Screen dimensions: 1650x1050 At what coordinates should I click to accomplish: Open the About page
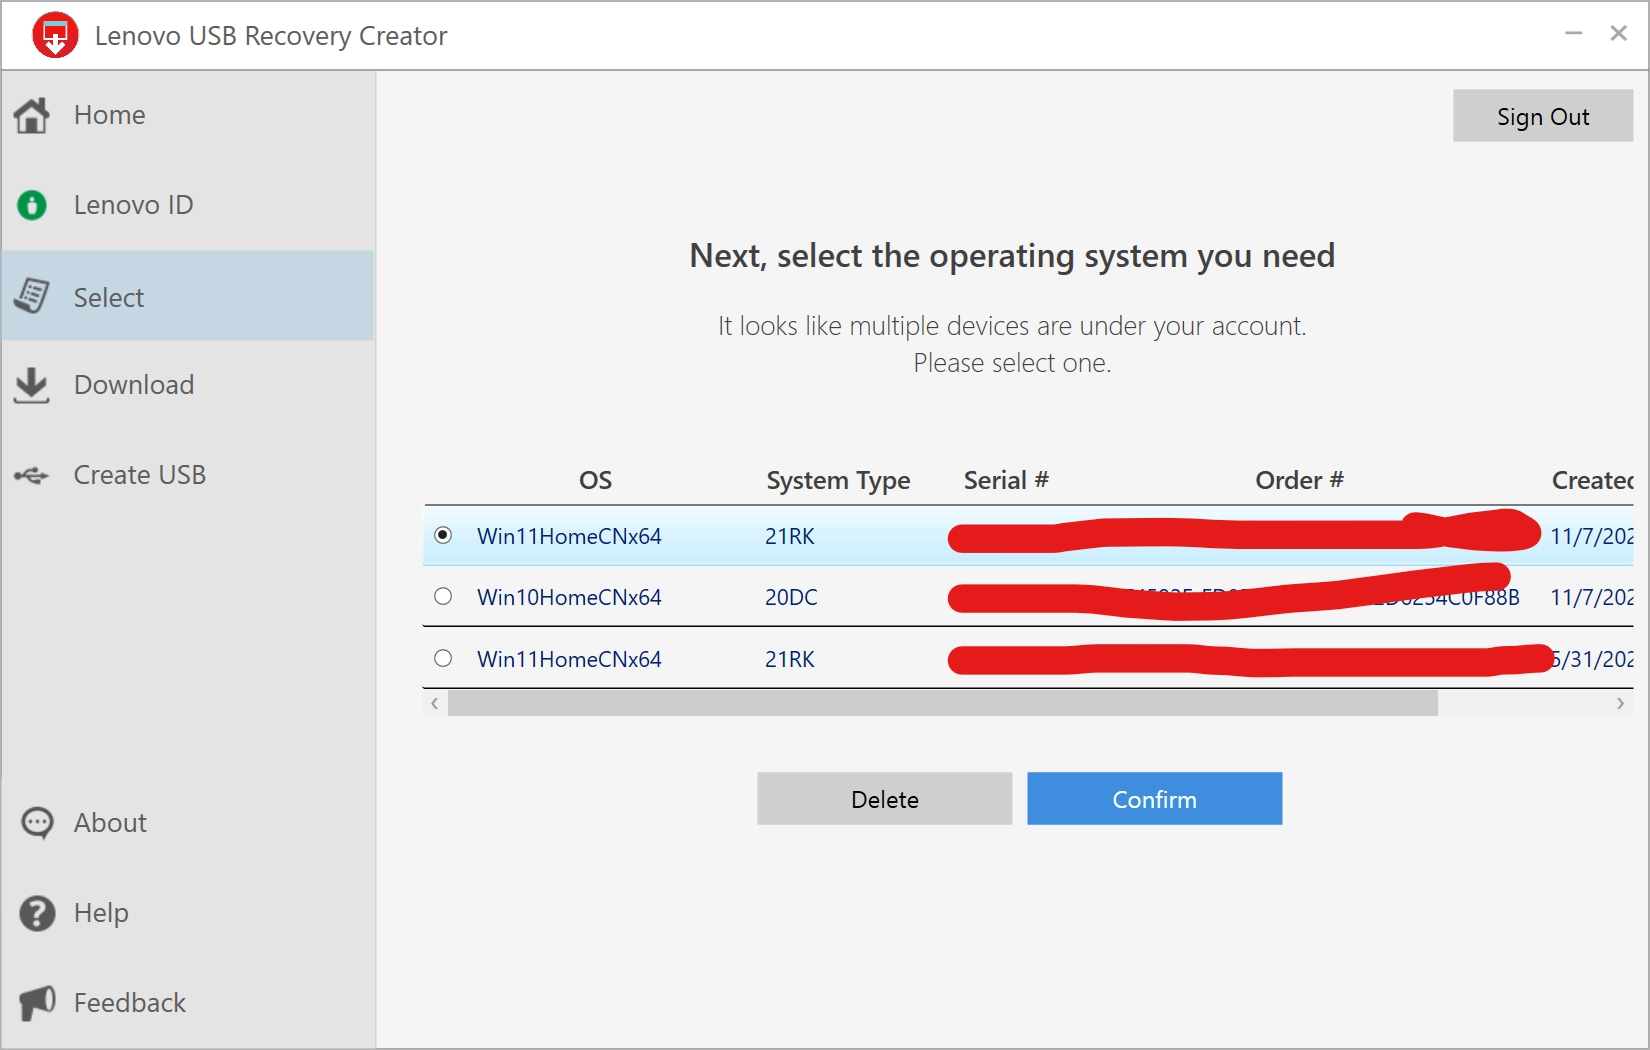188,823
